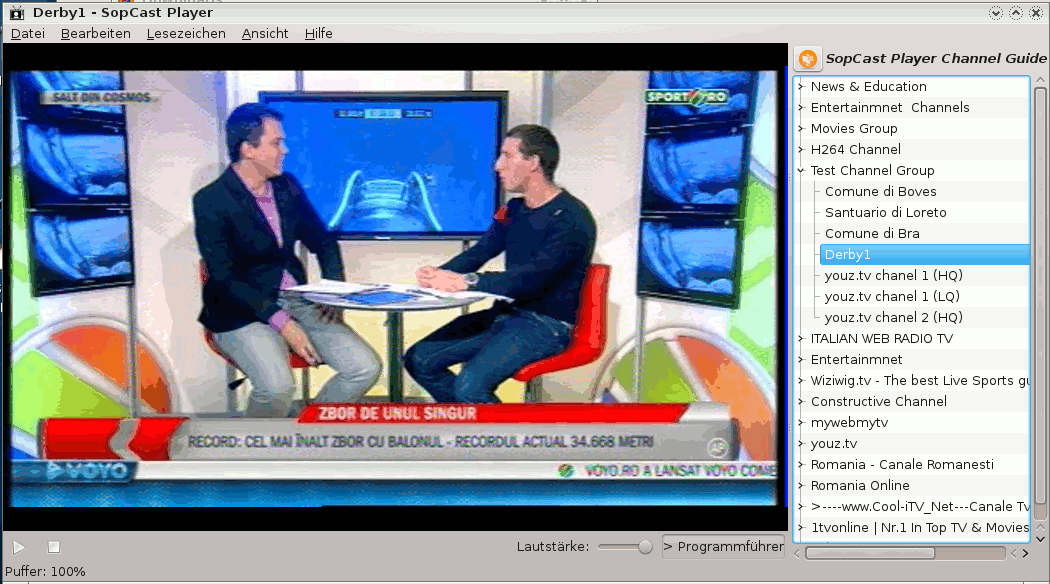The image size is (1050, 584).
Task: Expand the News & Education group
Action: (x=801, y=86)
